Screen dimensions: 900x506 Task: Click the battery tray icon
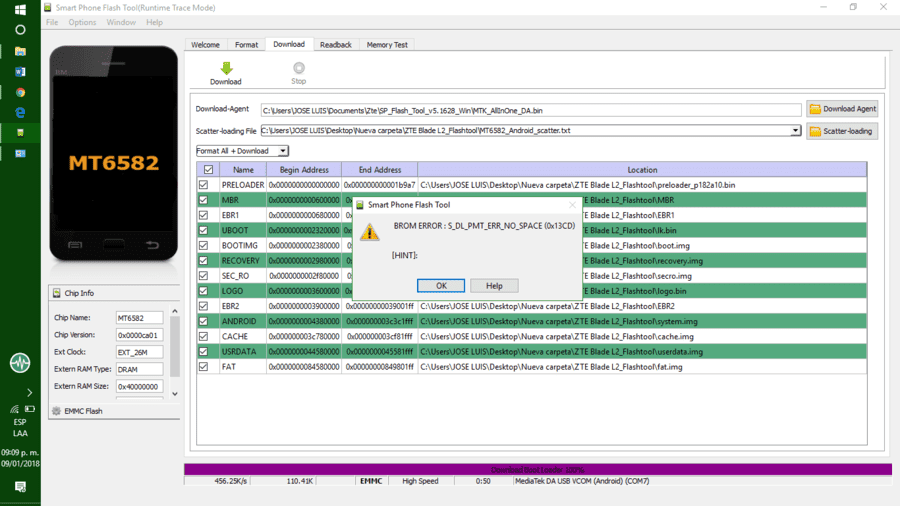pos(30,409)
